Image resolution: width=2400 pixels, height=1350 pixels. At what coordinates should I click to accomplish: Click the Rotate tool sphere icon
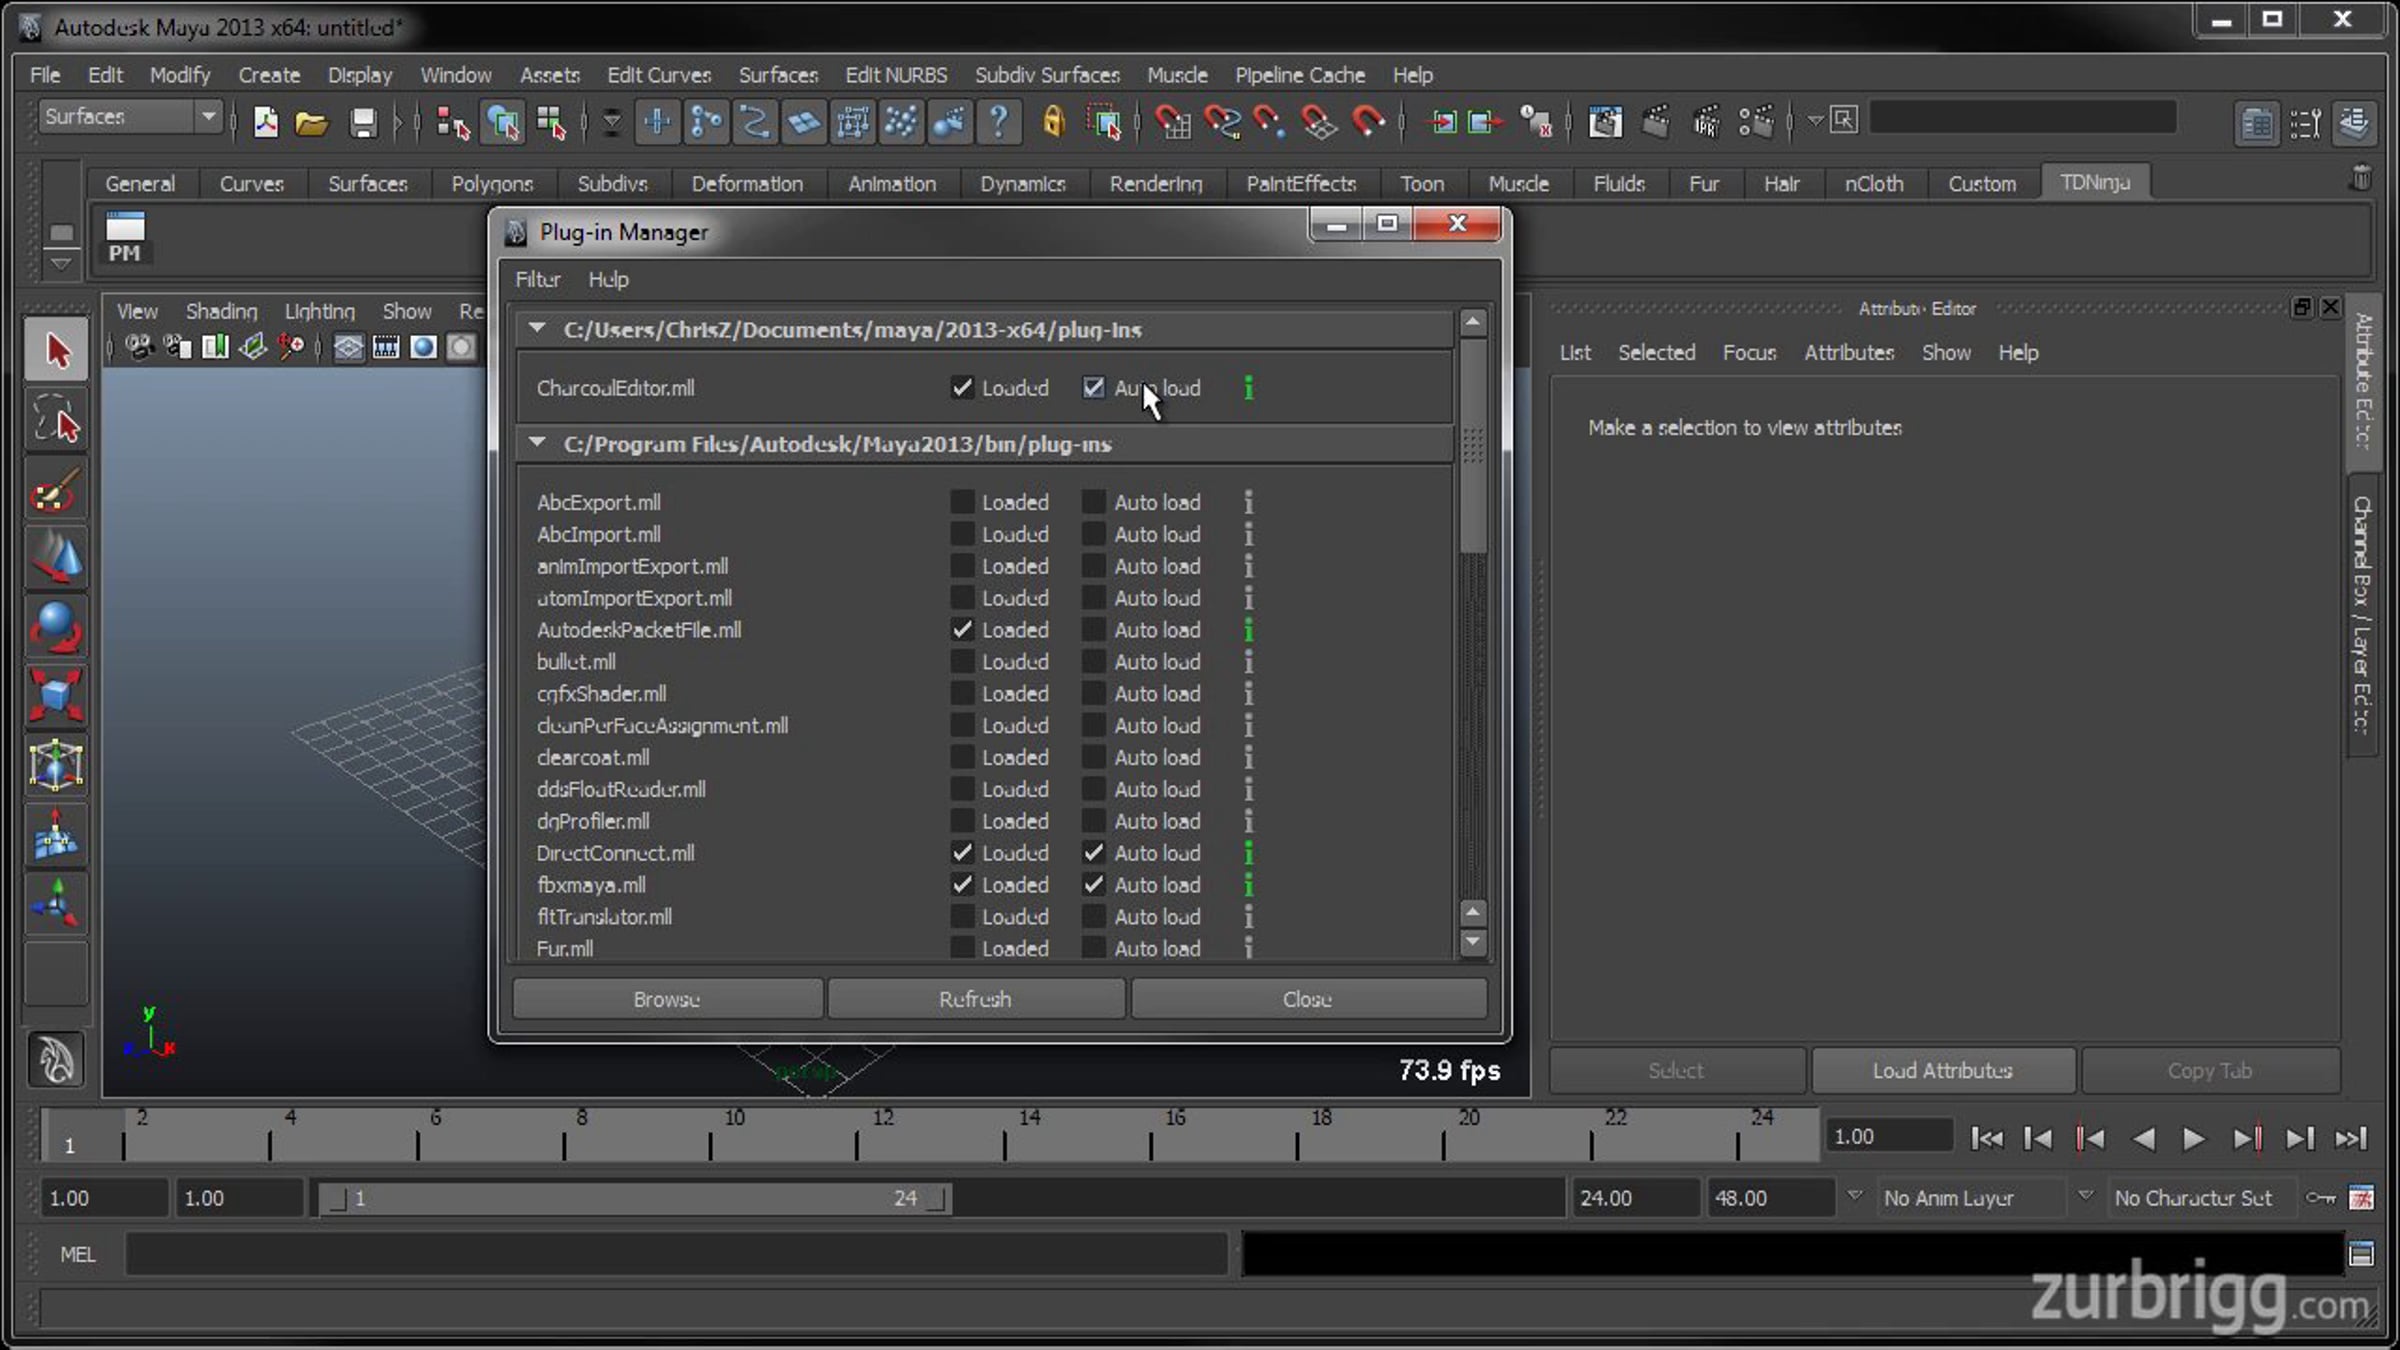[x=56, y=627]
